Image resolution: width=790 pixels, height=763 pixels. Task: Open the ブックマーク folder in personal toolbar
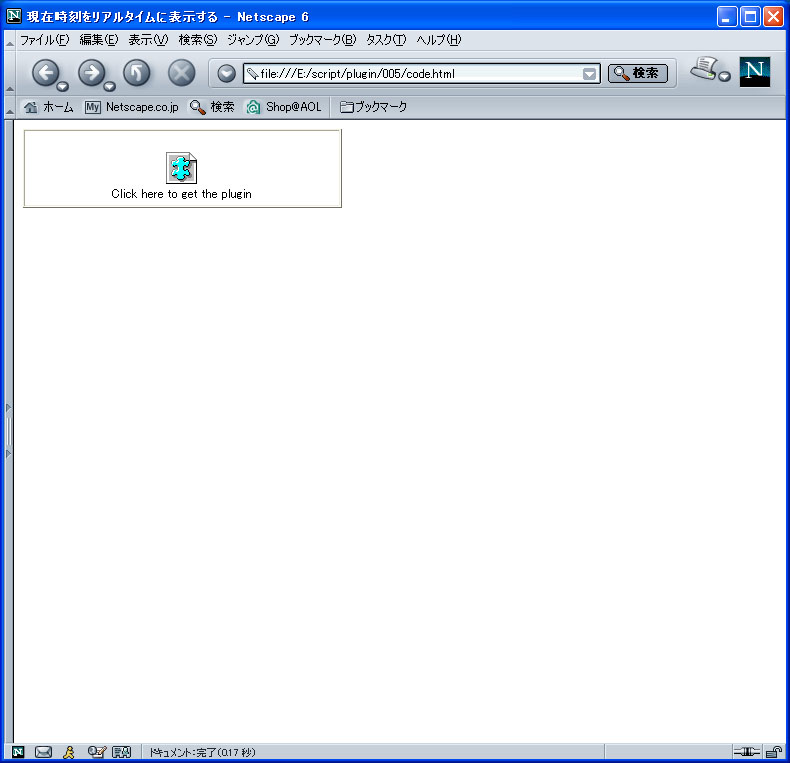click(373, 107)
